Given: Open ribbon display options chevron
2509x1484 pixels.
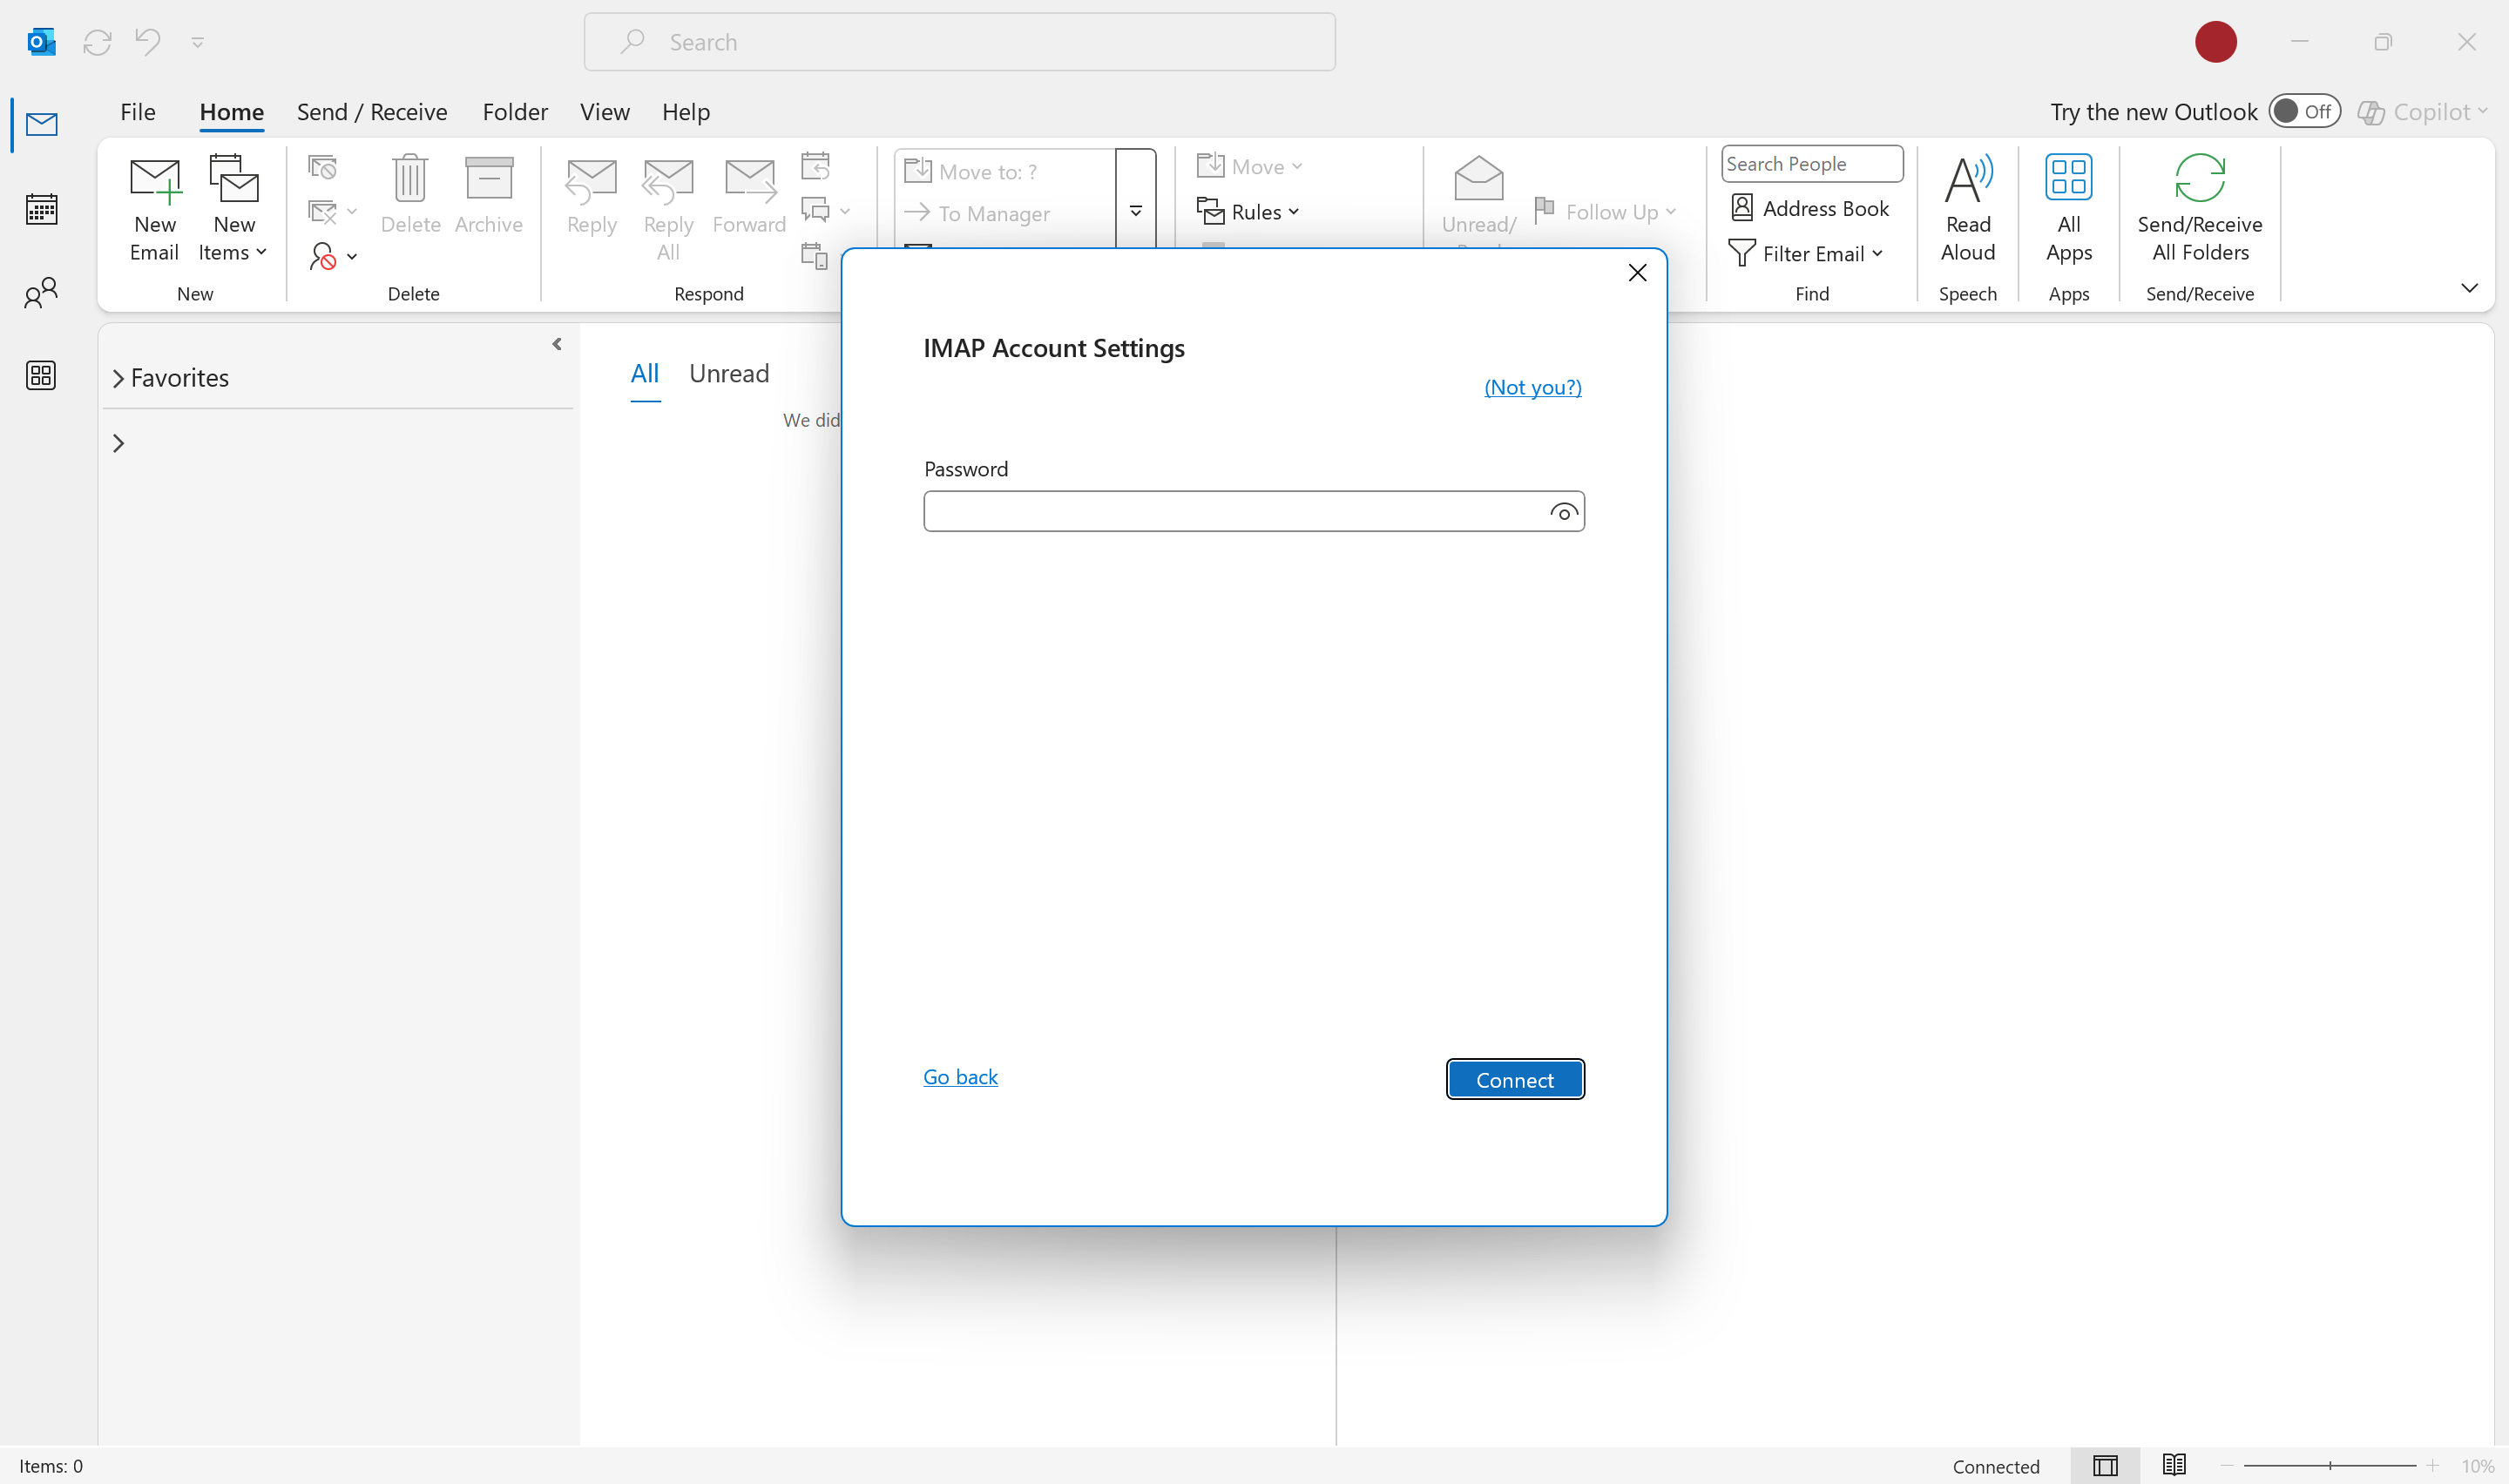Looking at the screenshot, I should click(x=2469, y=288).
